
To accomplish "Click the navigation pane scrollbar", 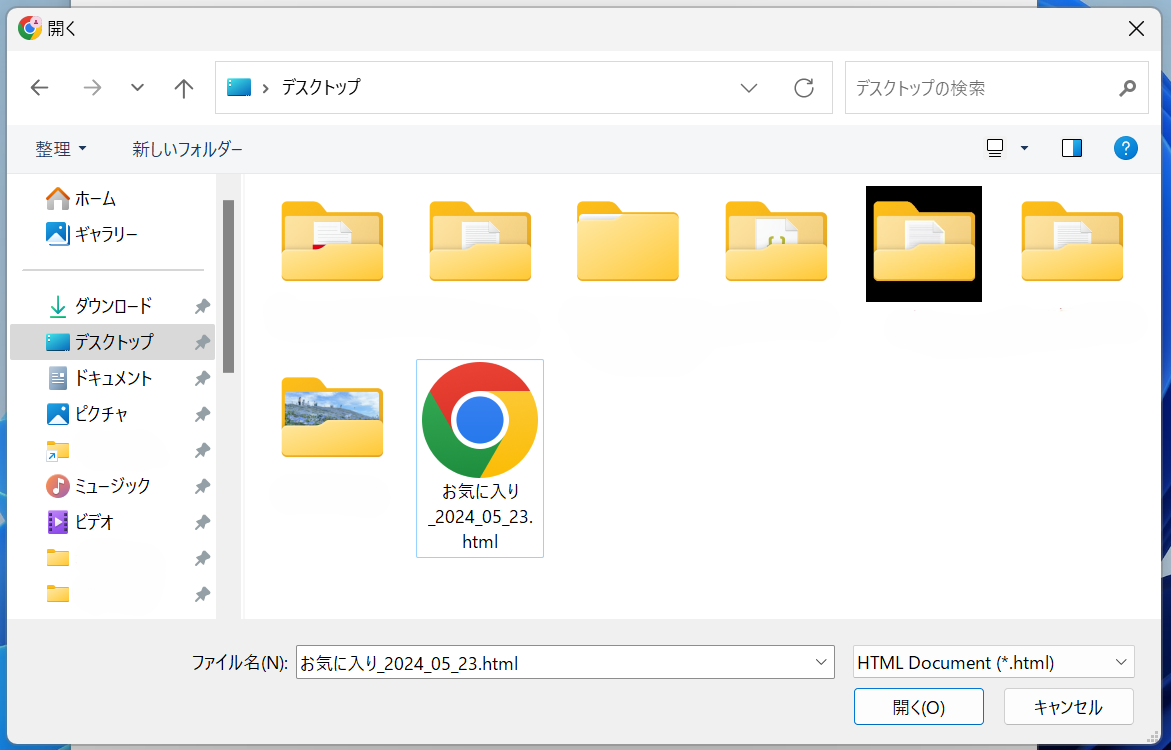I will tap(229, 286).
